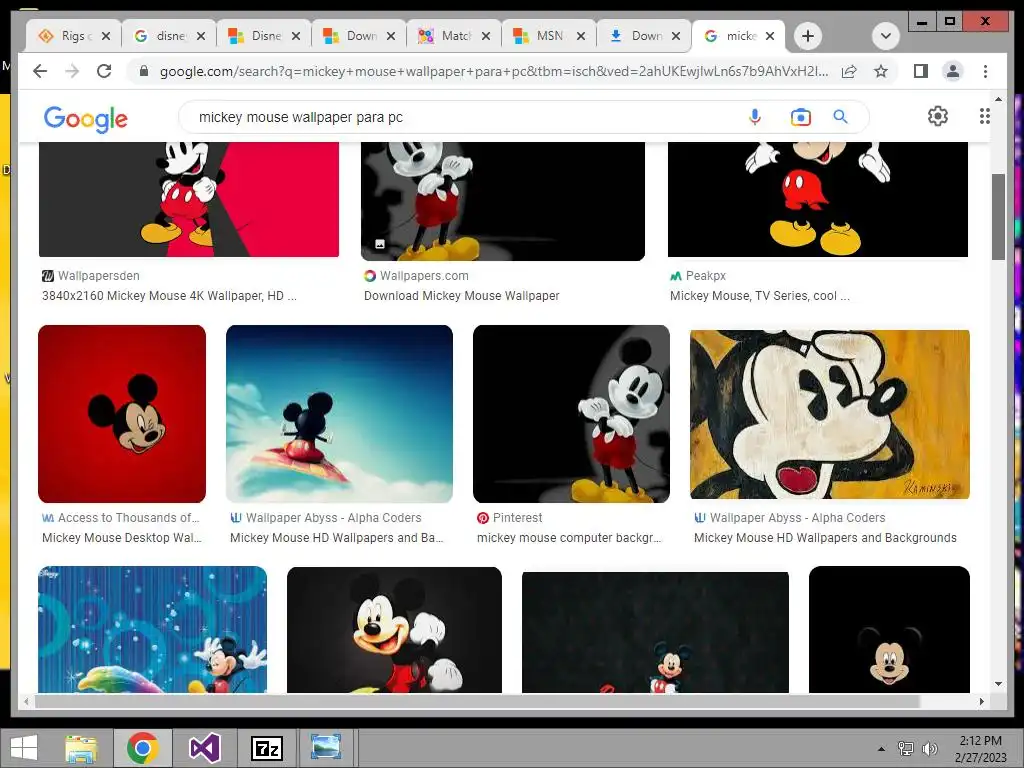Open Mickey on flying carpet image
This screenshot has width=1024, height=768.
tap(339, 414)
